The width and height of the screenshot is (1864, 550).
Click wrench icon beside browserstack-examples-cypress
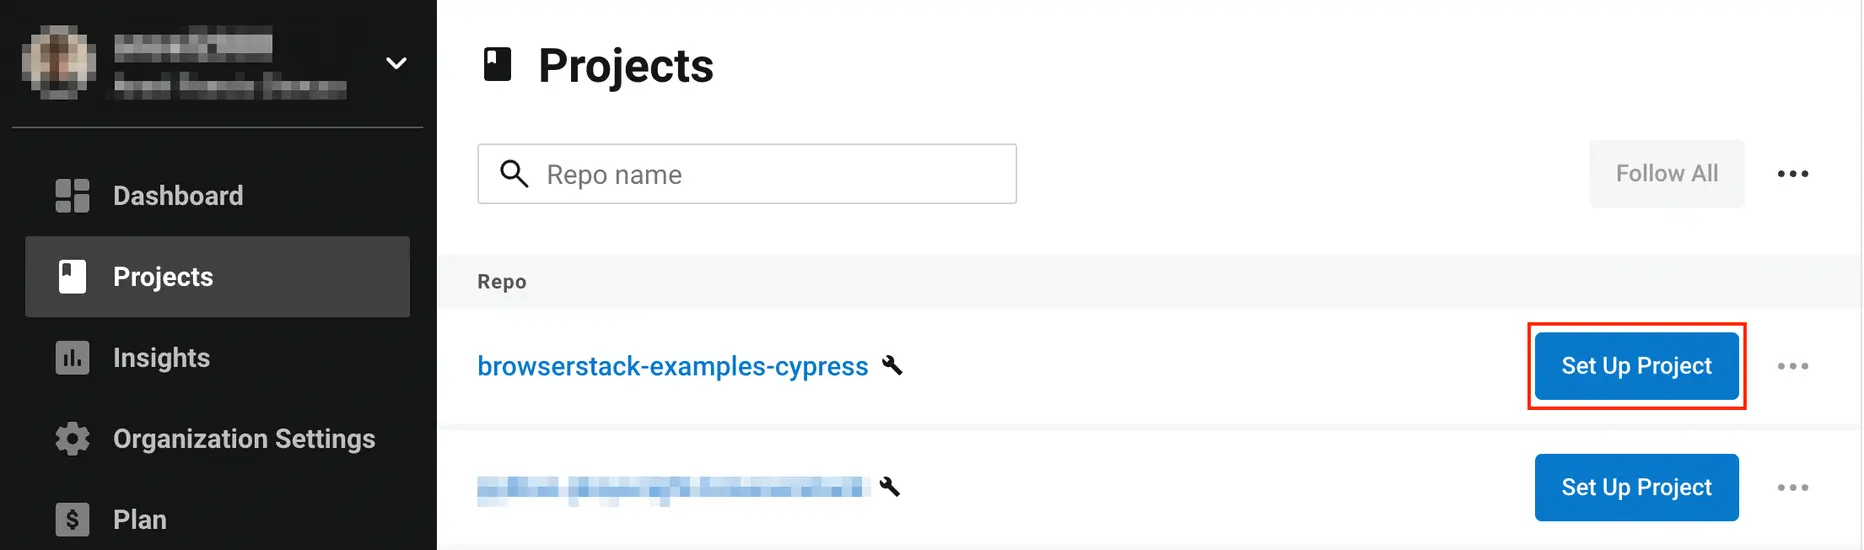[892, 366]
